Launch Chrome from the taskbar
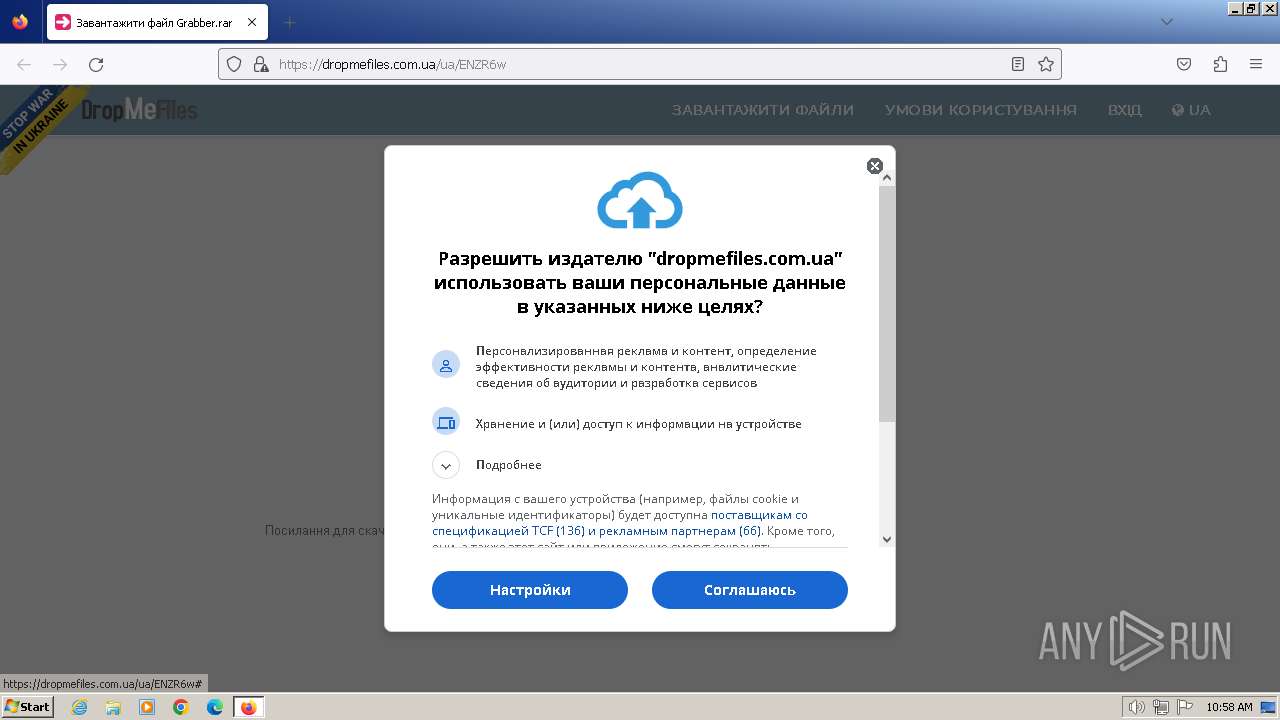 click(181, 707)
